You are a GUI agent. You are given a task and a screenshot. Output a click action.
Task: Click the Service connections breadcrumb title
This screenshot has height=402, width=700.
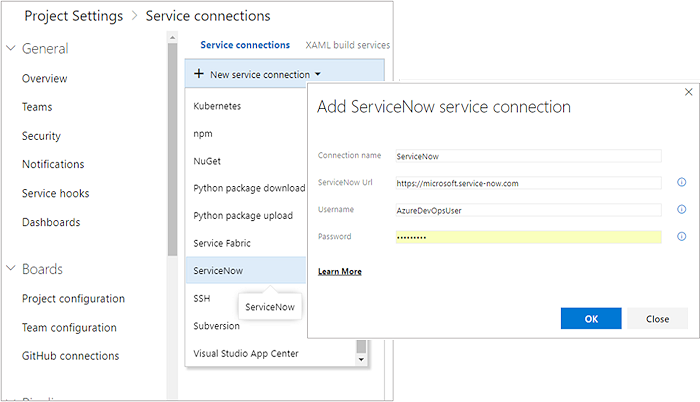[x=208, y=16]
